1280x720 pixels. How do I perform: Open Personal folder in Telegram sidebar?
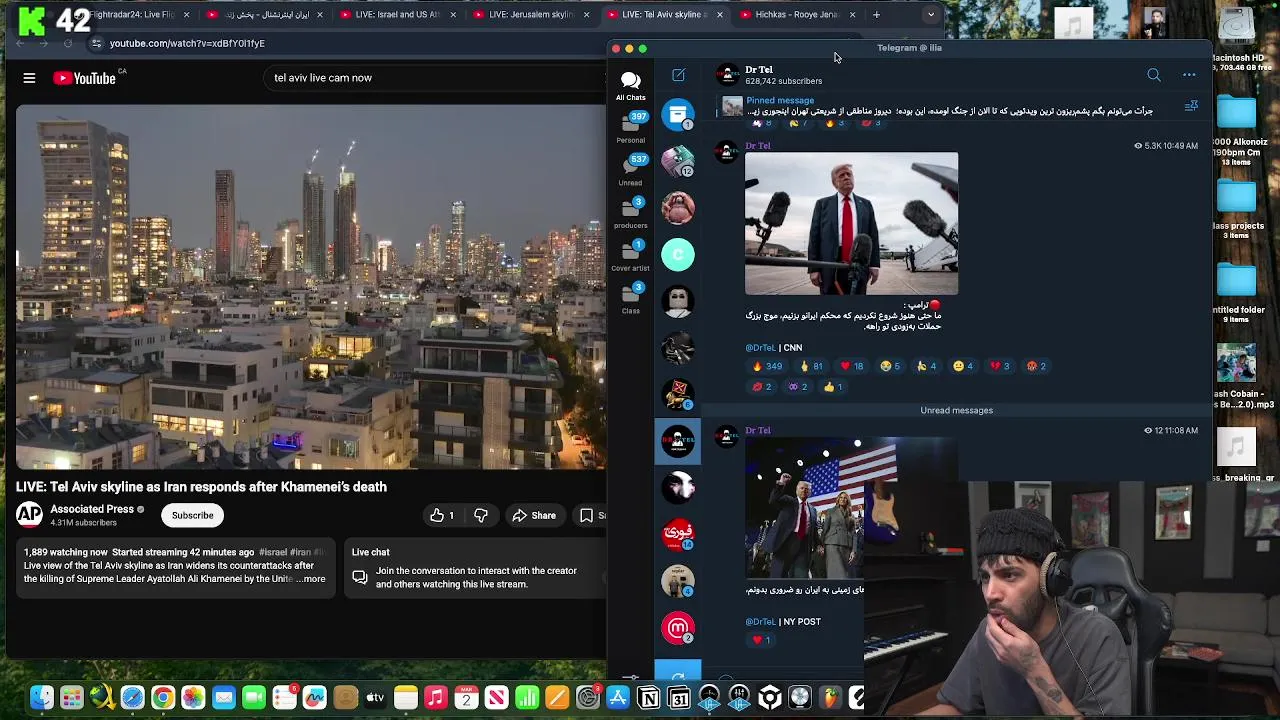630,127
